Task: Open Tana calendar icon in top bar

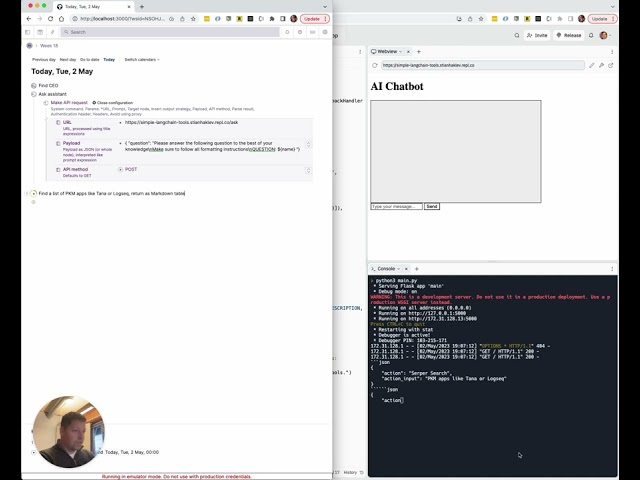Action: click(x=40, y=32)
